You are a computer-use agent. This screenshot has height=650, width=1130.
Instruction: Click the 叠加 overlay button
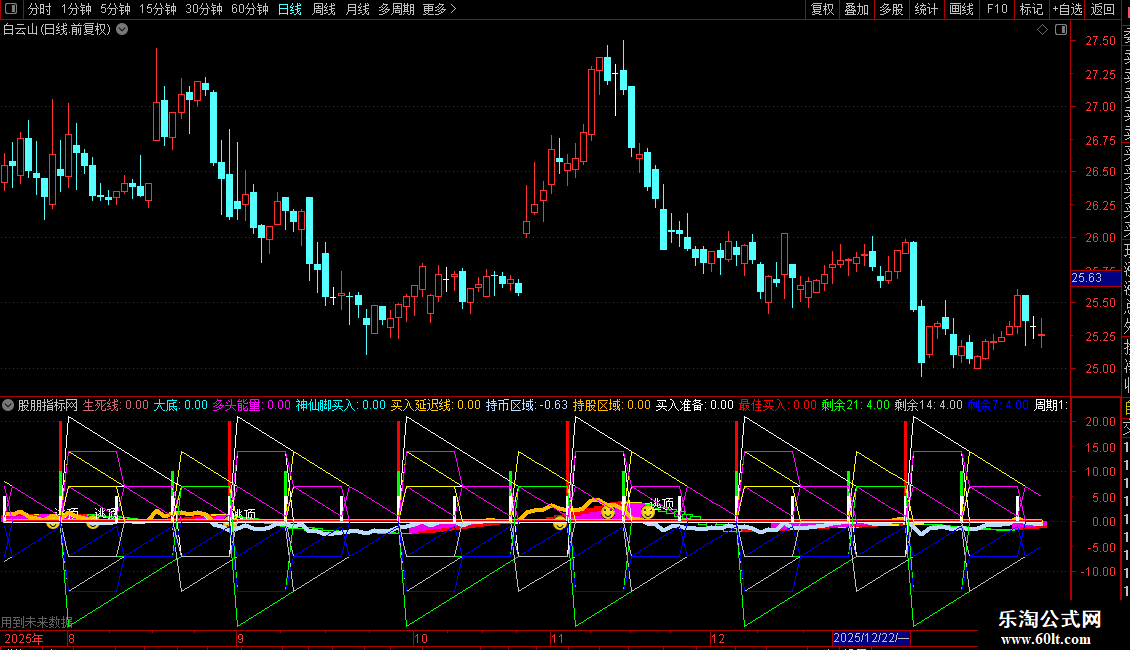pos(857,9)
